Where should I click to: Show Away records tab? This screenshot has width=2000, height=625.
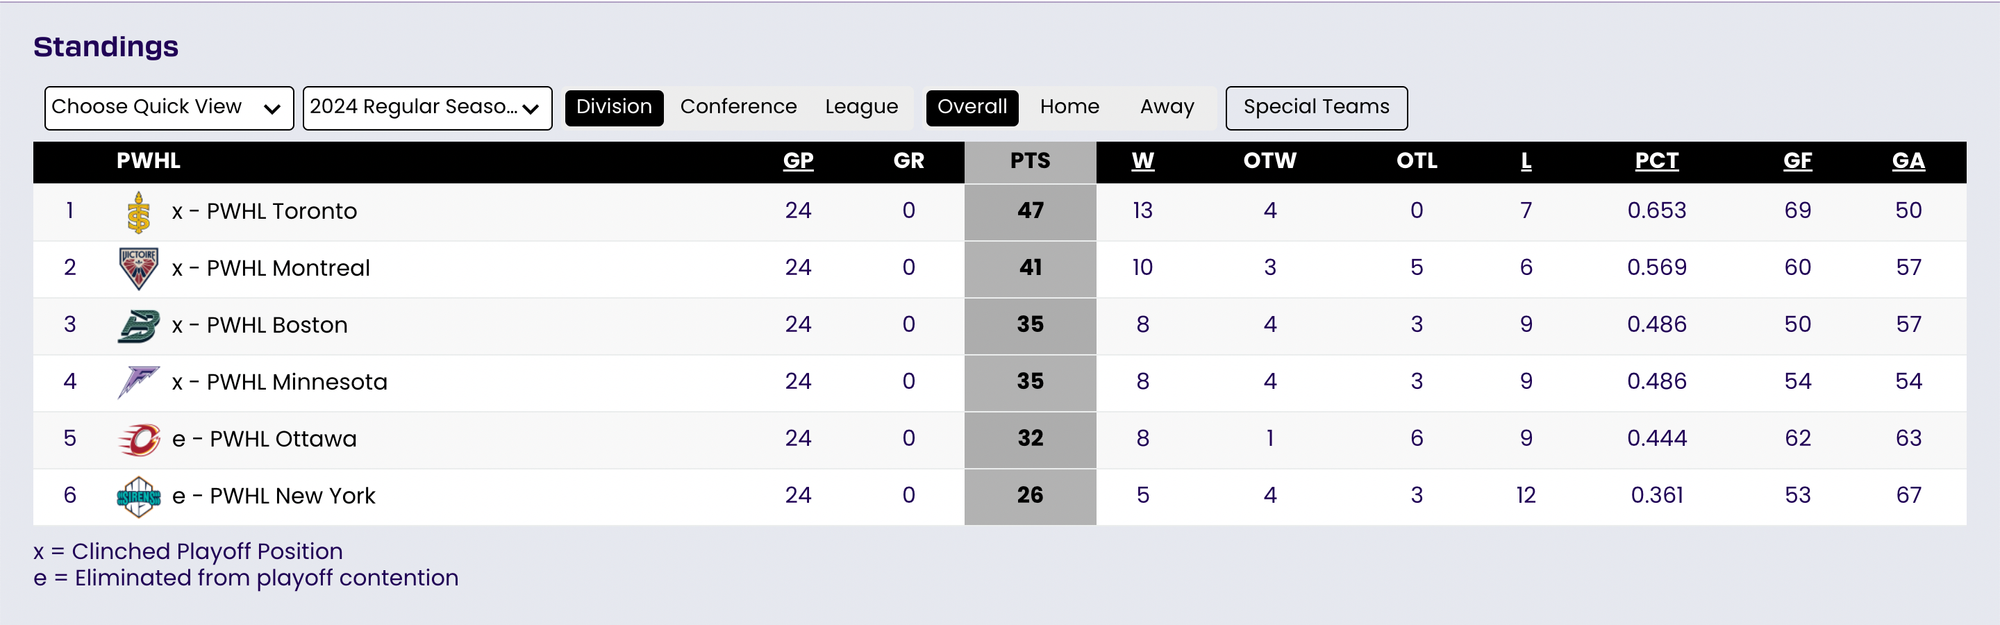1167,107
